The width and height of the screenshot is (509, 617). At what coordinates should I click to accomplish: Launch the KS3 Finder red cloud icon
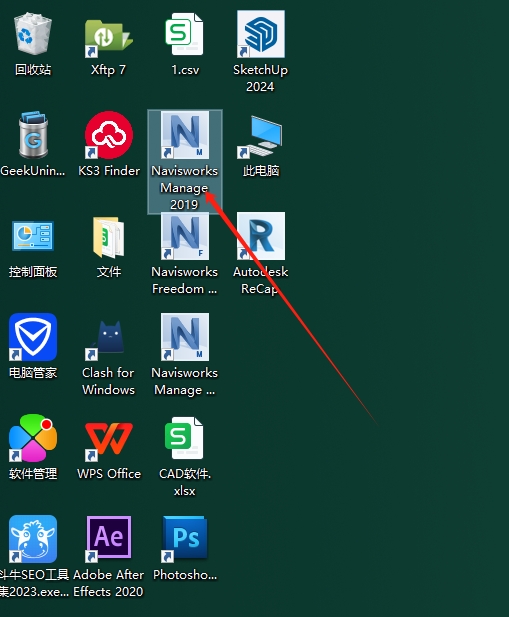(x=109, y=135)
